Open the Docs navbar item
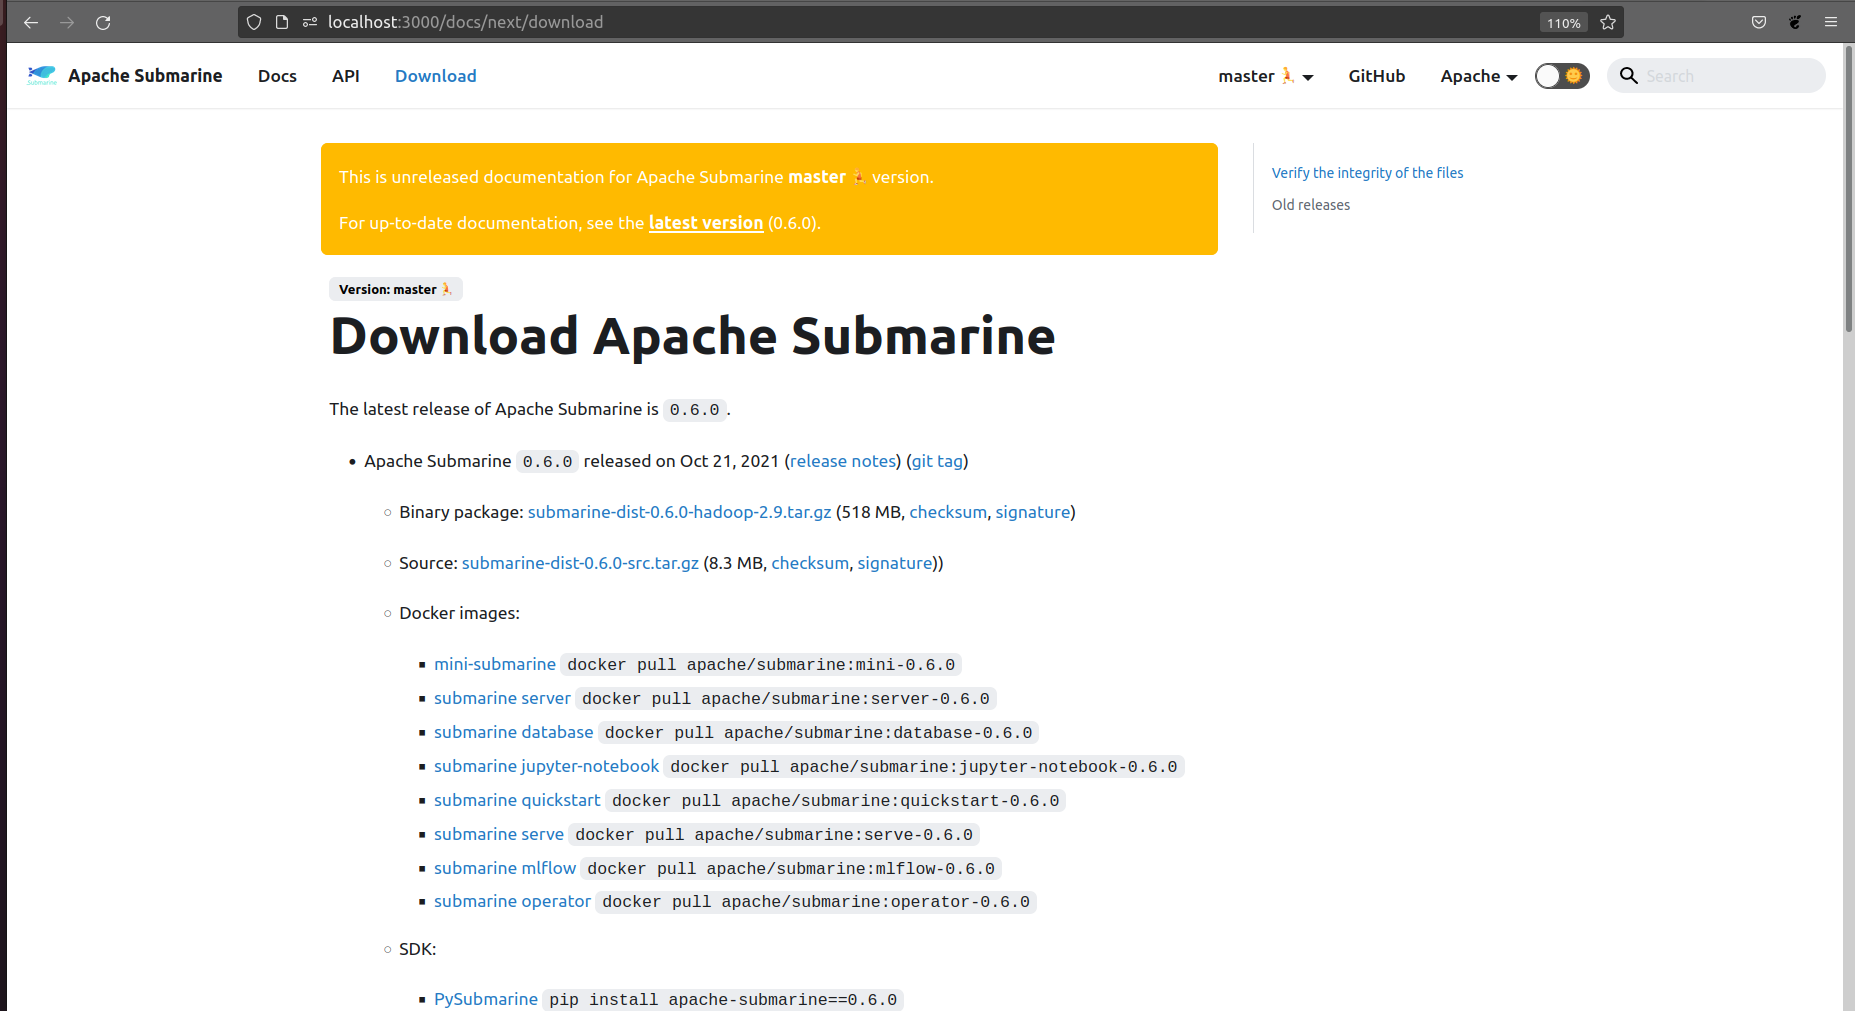Image resolution: width=1855 pixels, height=1011 pixels. tap(277, 76)
